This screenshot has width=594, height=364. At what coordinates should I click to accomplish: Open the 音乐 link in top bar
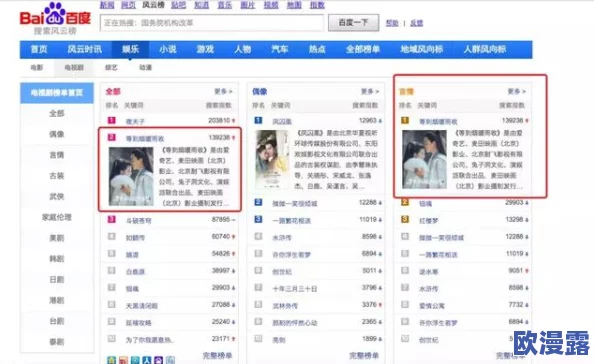(x=225, y=5)
